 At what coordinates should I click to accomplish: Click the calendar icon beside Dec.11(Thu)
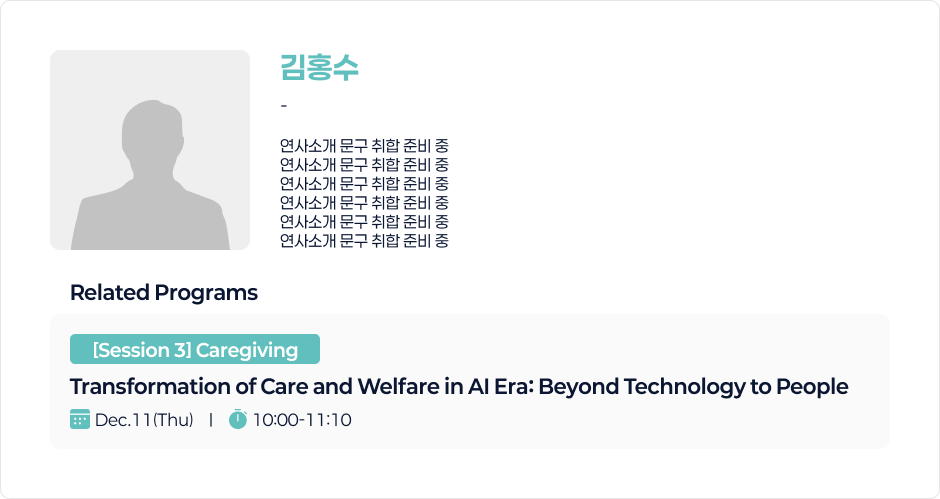pos(80,419)
